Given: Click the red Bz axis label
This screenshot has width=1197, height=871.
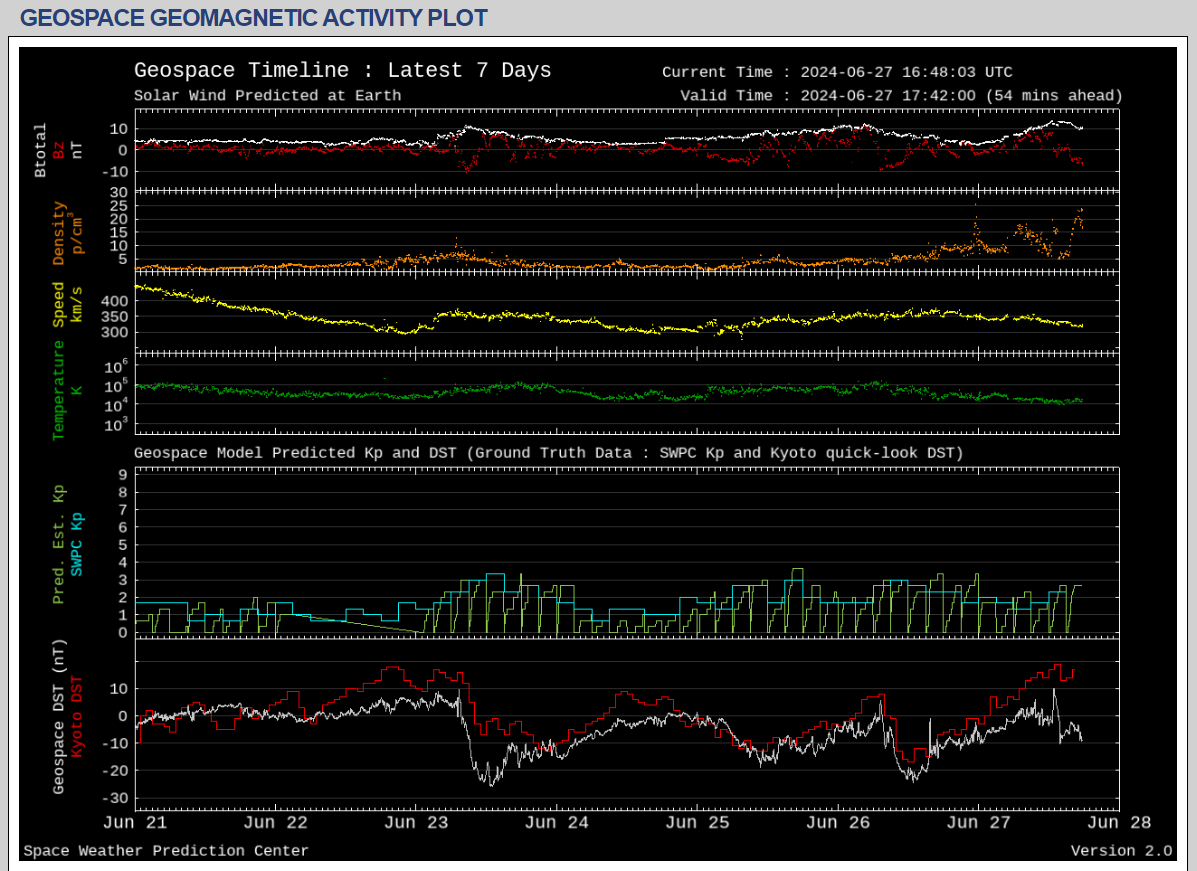Looking at the screenshot, I should click(x=59, y=150).
